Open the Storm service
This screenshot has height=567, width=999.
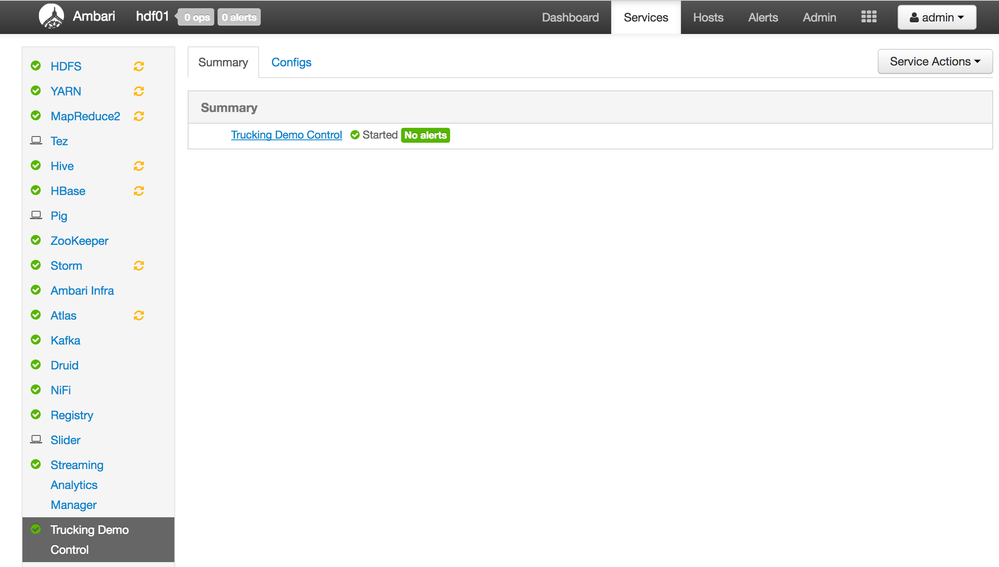tap(66, 266)
